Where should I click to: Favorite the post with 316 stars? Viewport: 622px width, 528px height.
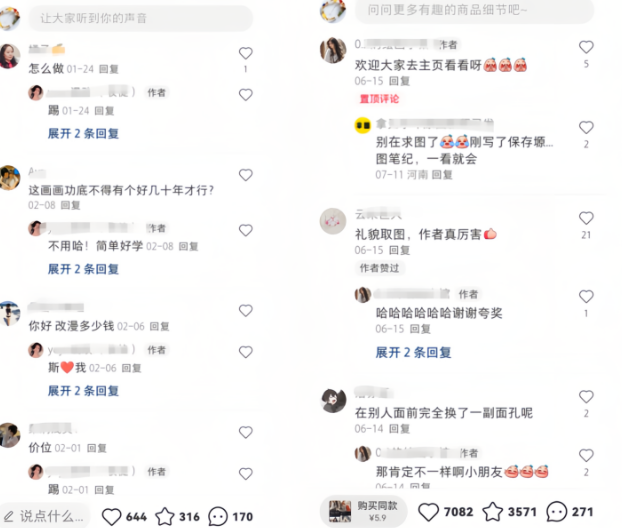click(165, 516)
